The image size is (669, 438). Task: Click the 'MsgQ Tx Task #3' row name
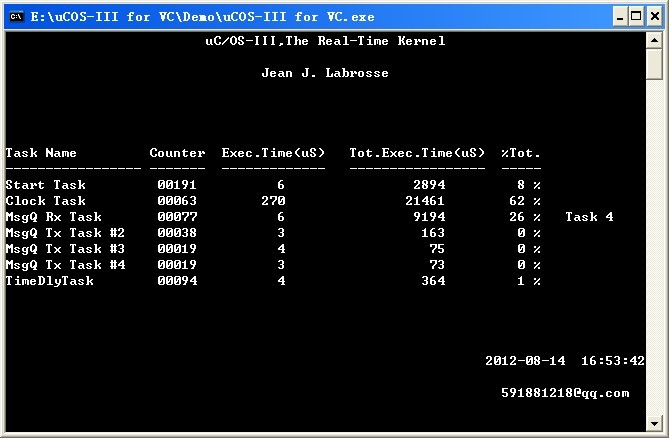point(65,249)
